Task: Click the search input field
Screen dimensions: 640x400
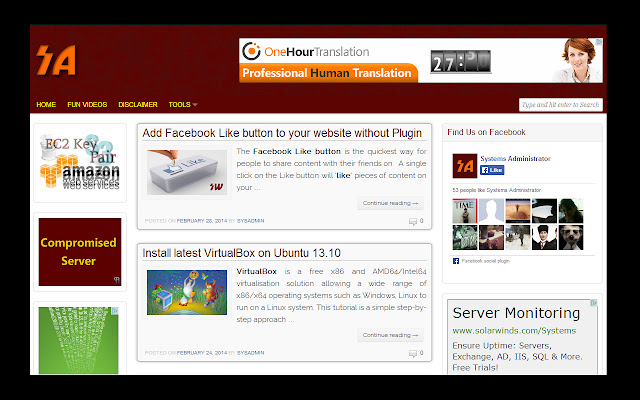Action: click(x=560, y=105)
